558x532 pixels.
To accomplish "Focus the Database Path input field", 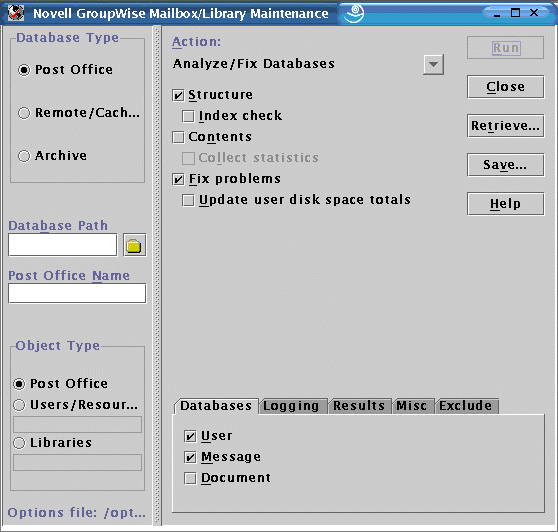I will coord(63,245).
